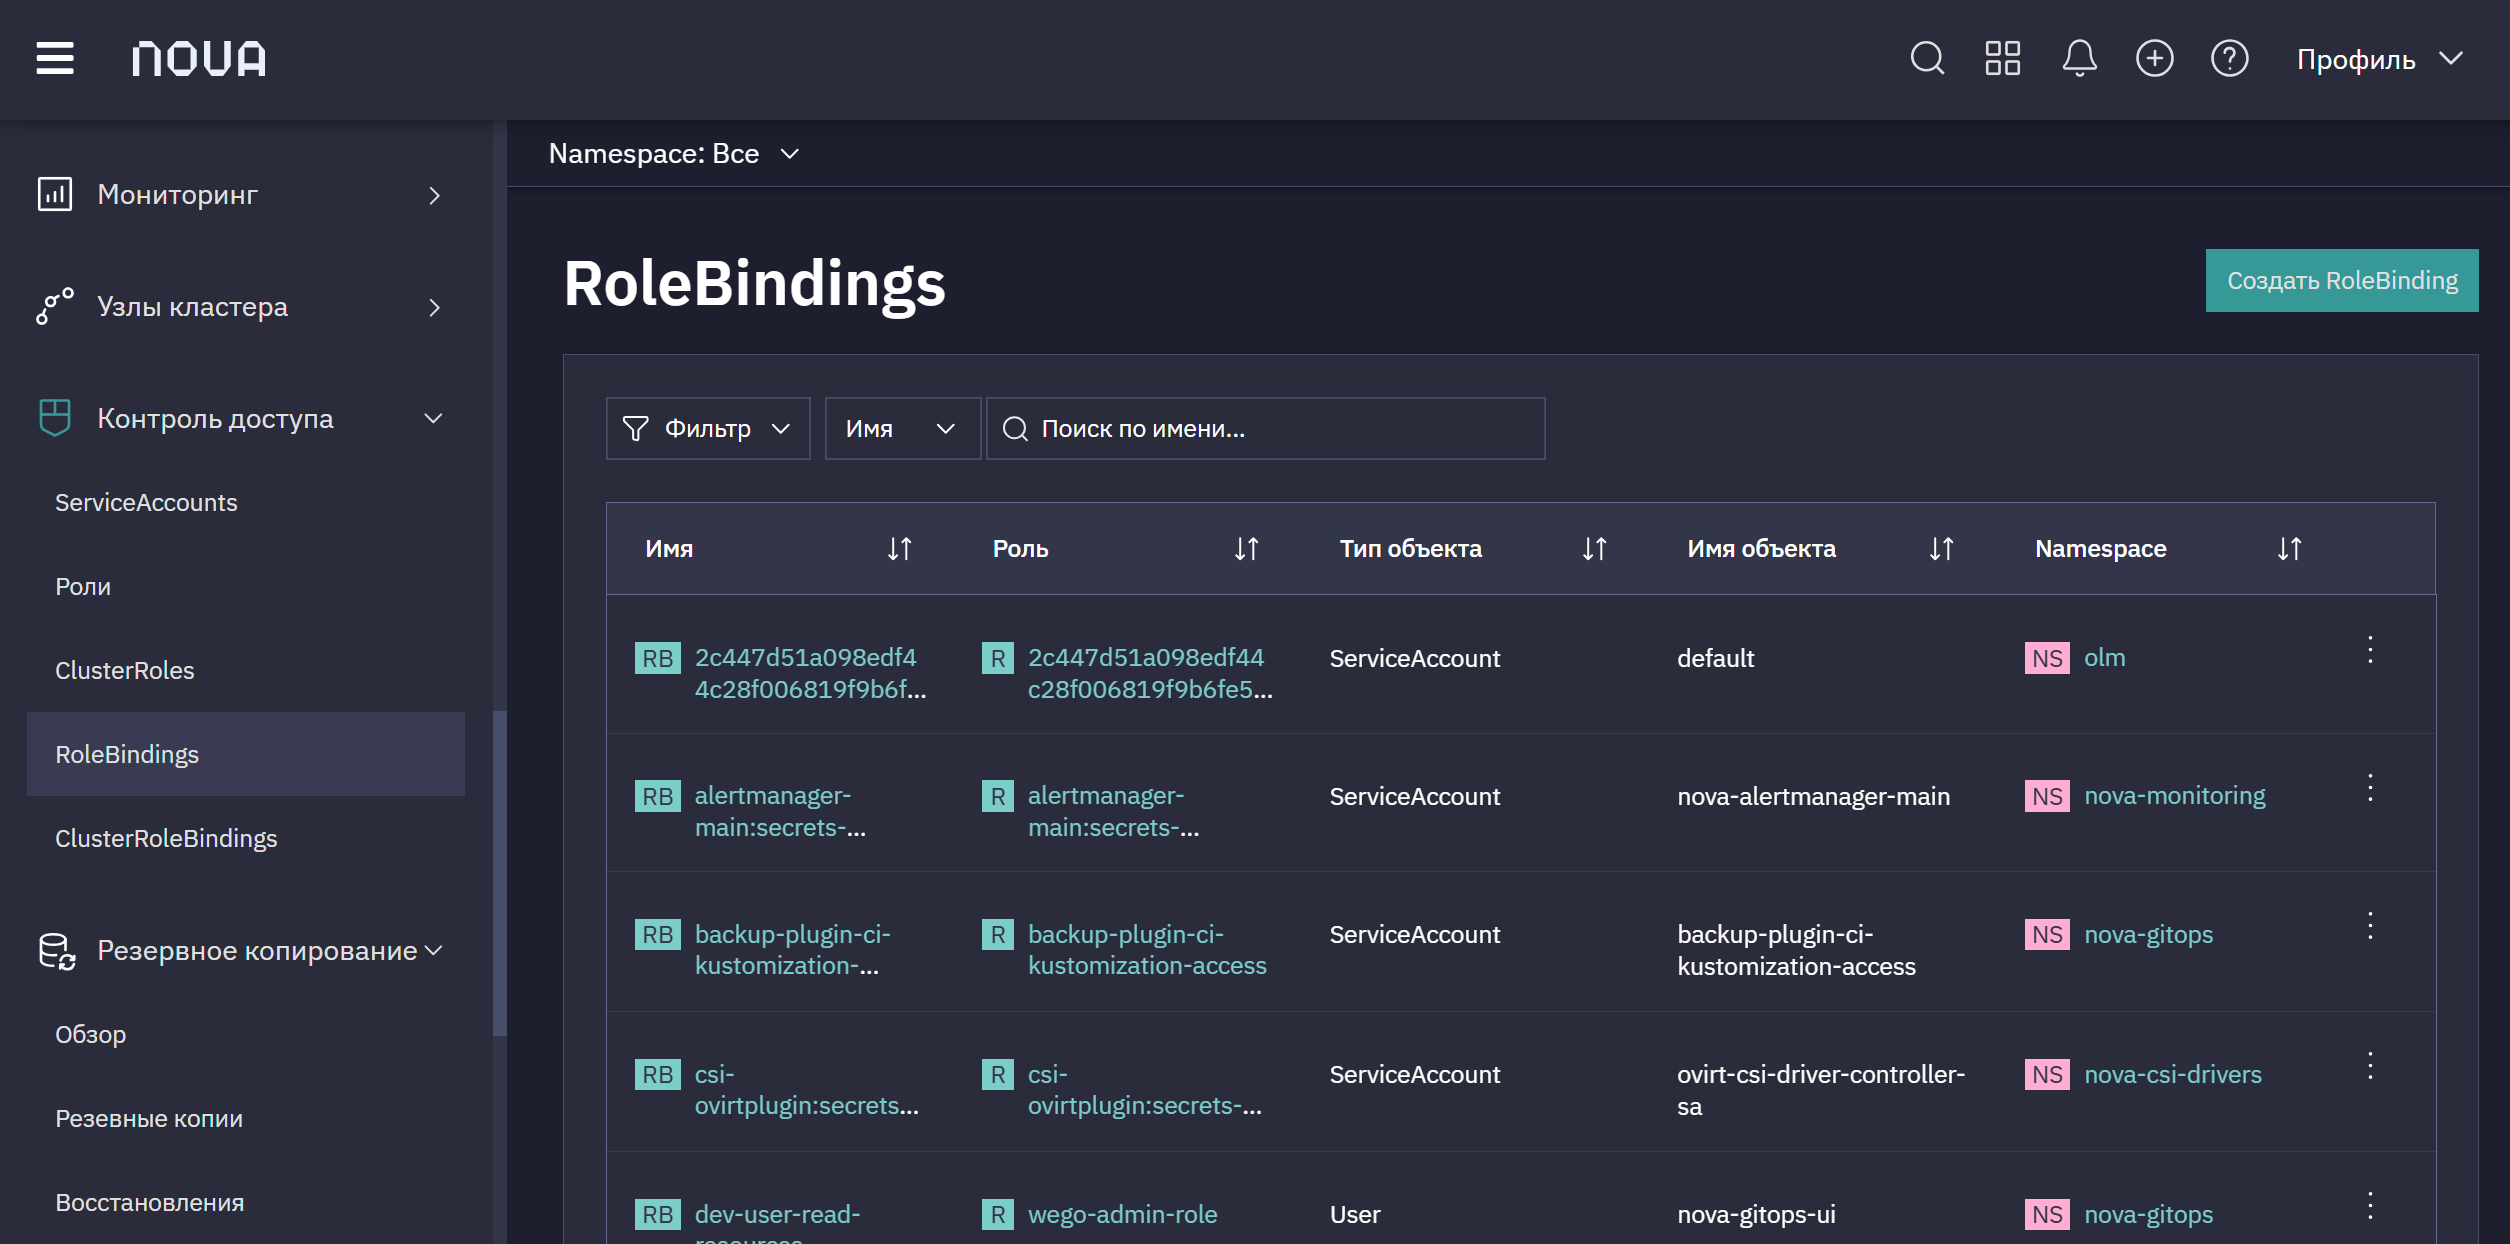Click R badge next to wego-admin-role

998,1214
